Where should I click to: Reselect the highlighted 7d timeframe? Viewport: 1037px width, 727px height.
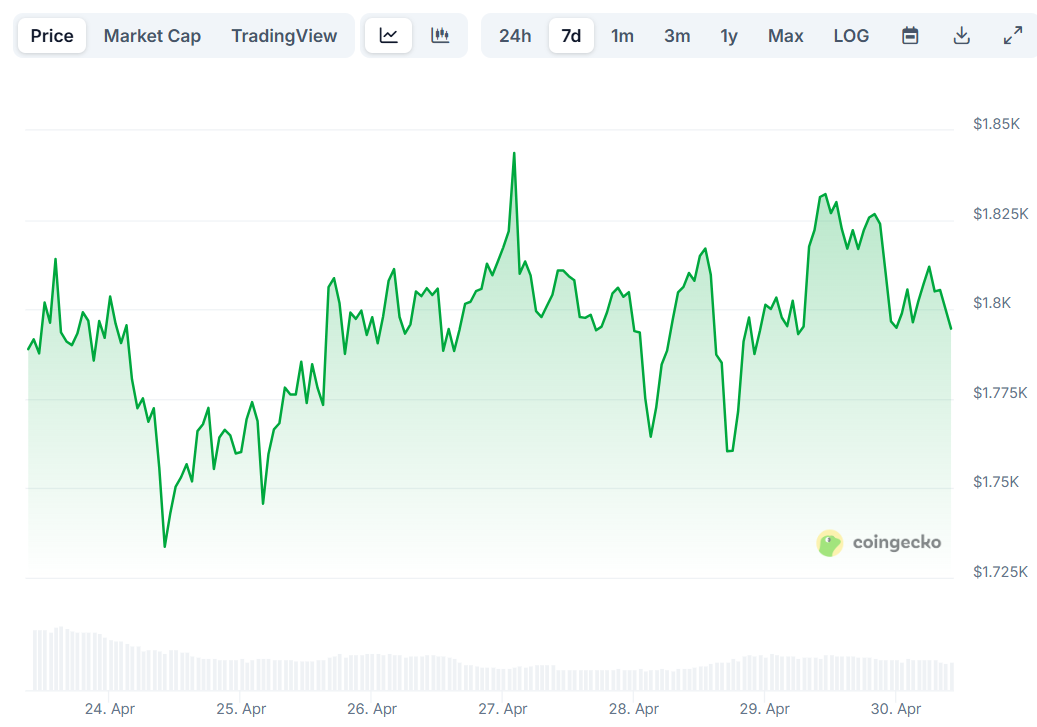tap(571, 35)
